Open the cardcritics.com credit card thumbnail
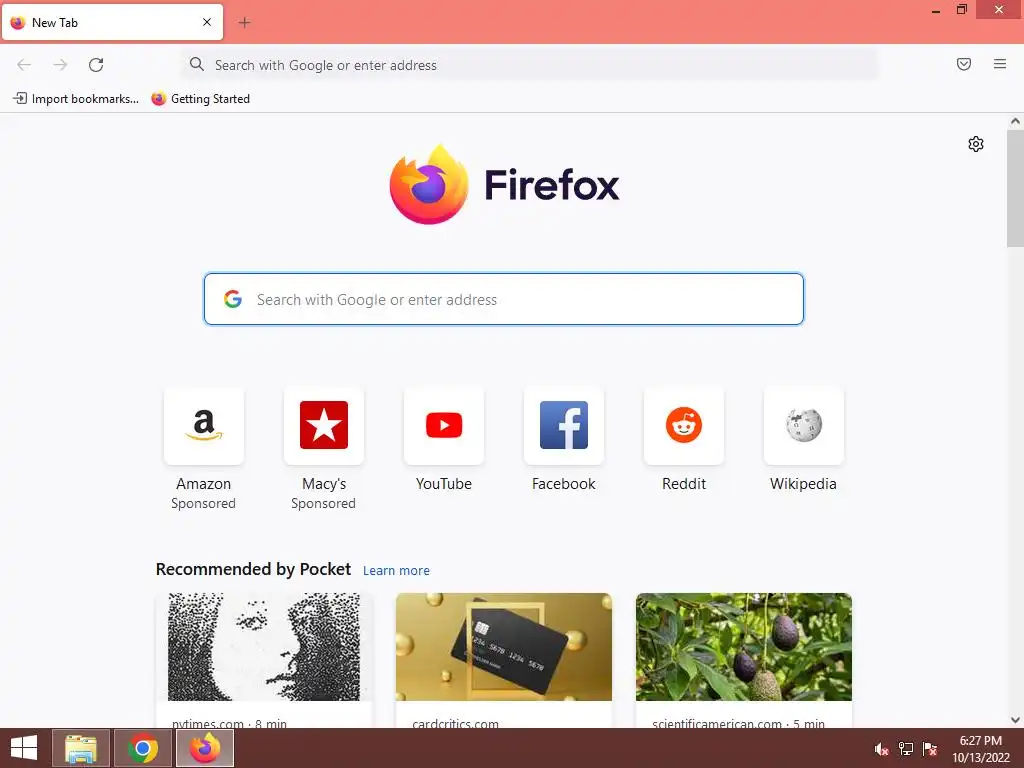 coord(504,647)
